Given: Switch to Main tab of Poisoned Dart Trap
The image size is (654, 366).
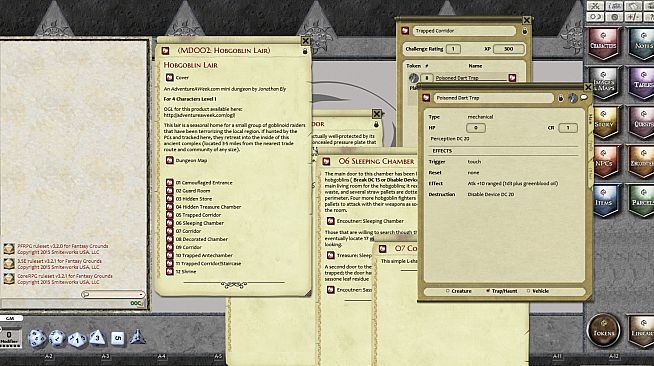Looking at the screenshot, I should tap(590, 118).
